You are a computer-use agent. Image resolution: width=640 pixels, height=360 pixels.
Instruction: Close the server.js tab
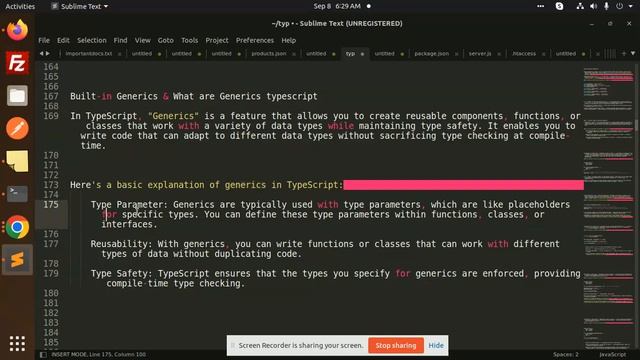499,54
